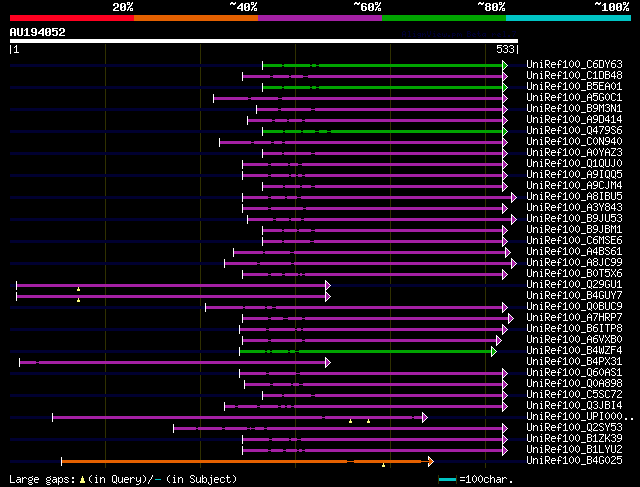
Task: Click the UniRef100_B6ITP8 label
Action: pos(574,329)
